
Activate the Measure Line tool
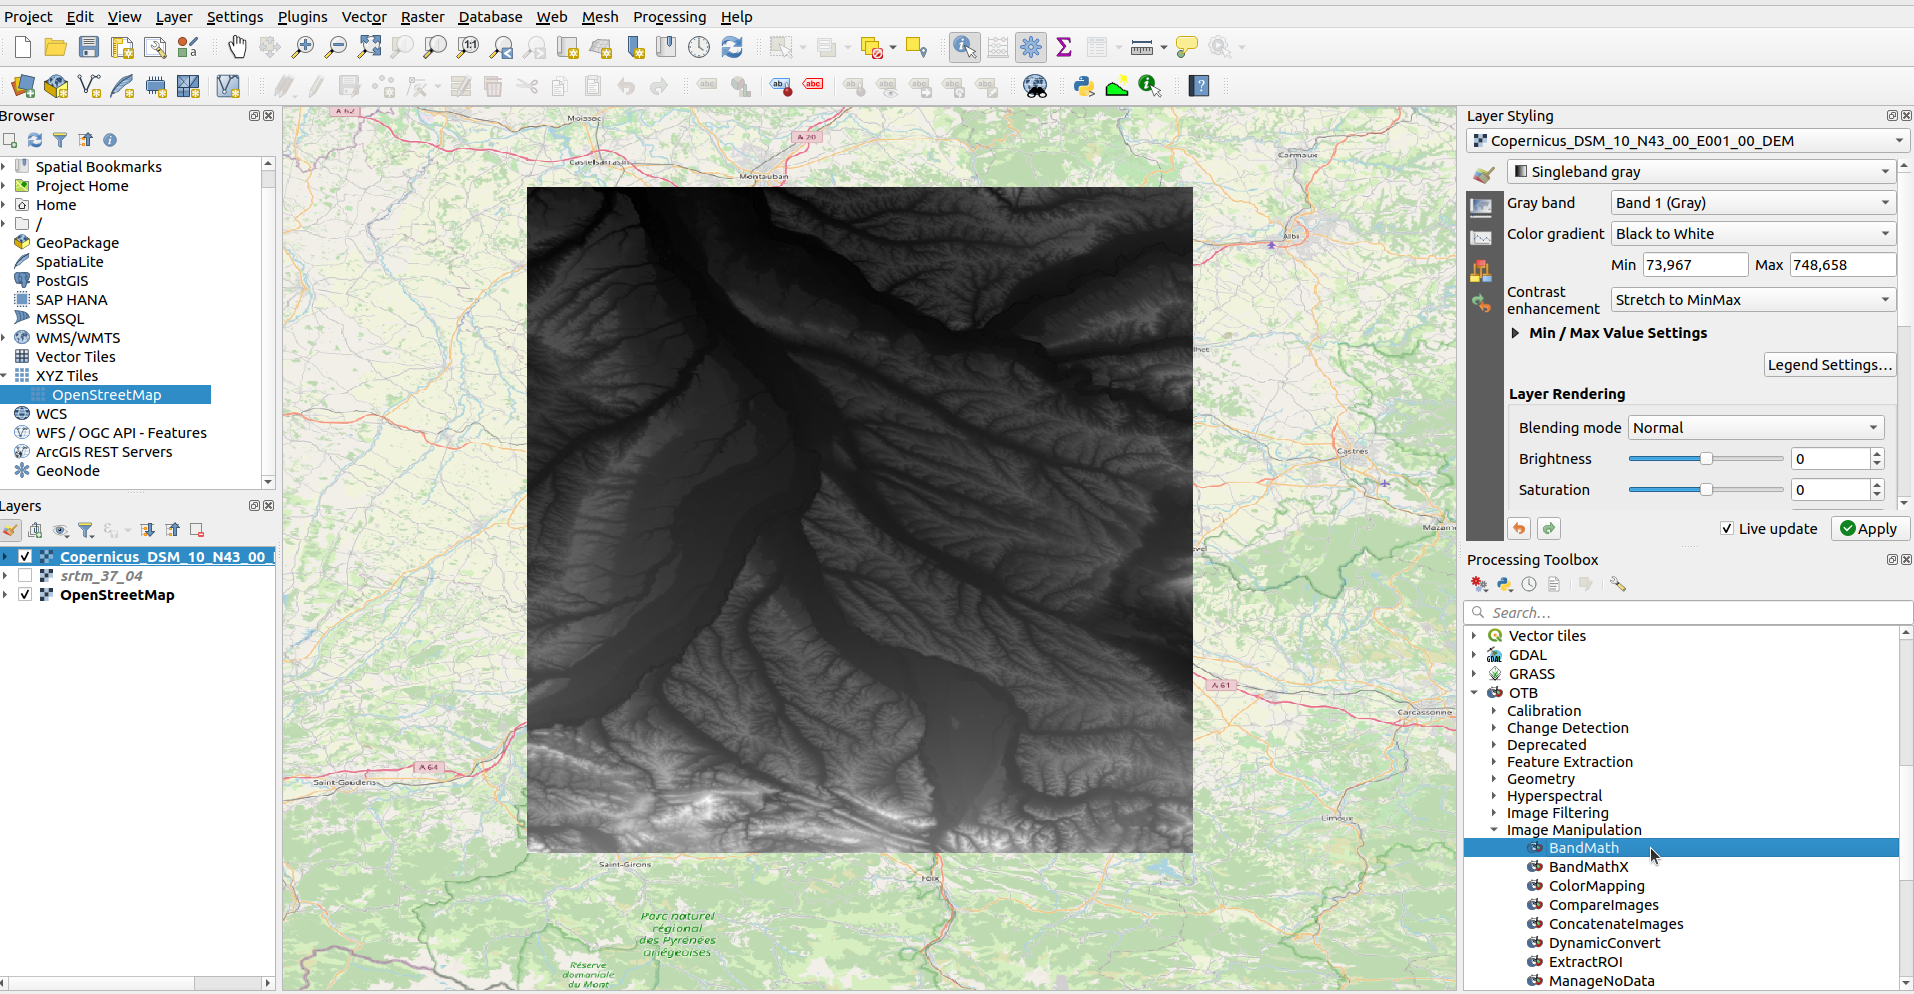[1141, 47]
